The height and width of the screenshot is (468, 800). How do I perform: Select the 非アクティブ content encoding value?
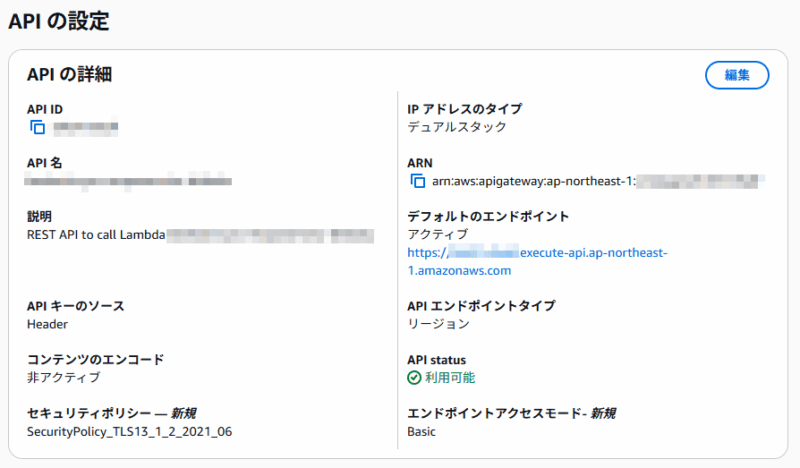click(x=64, y=378)
